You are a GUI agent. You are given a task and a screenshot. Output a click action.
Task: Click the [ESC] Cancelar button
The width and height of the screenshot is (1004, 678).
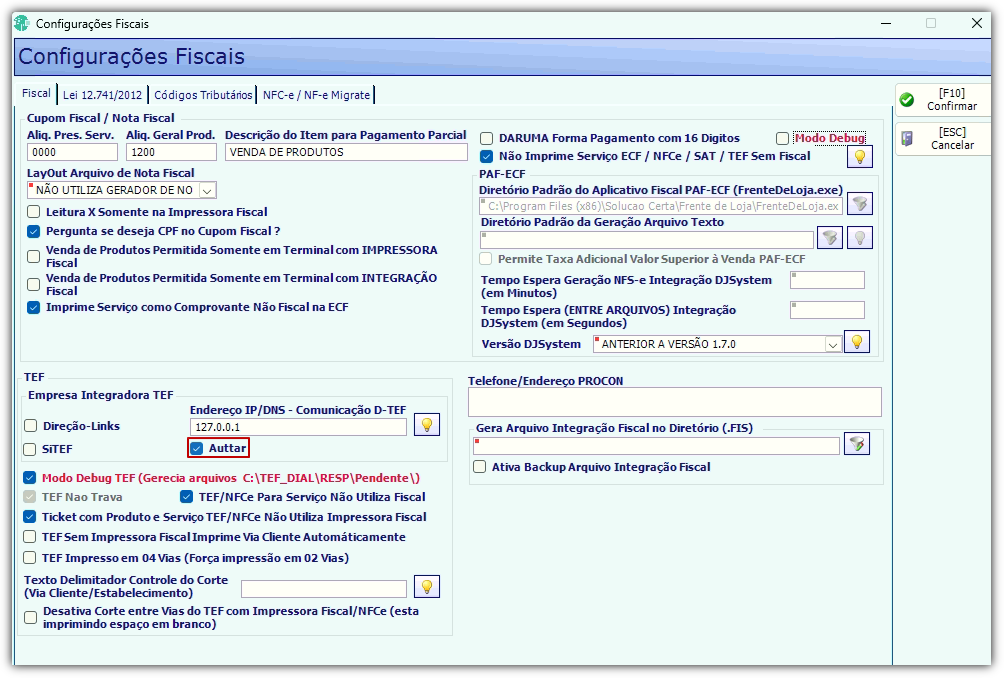tap(943, 139)
